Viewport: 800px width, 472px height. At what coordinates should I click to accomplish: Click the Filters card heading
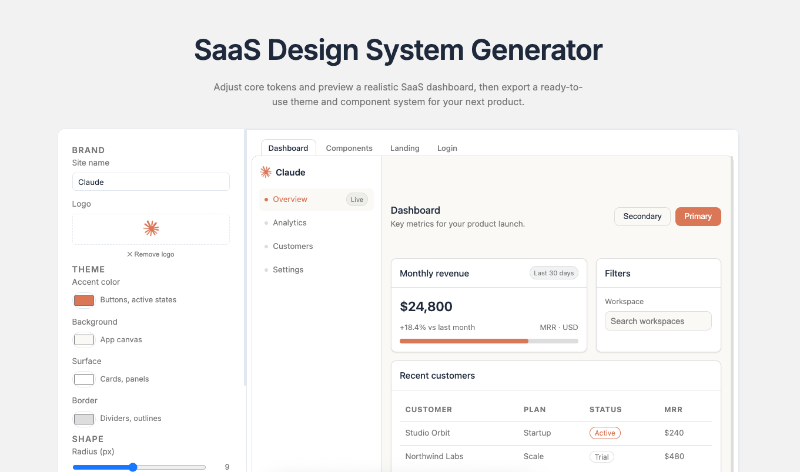[617, 274]
